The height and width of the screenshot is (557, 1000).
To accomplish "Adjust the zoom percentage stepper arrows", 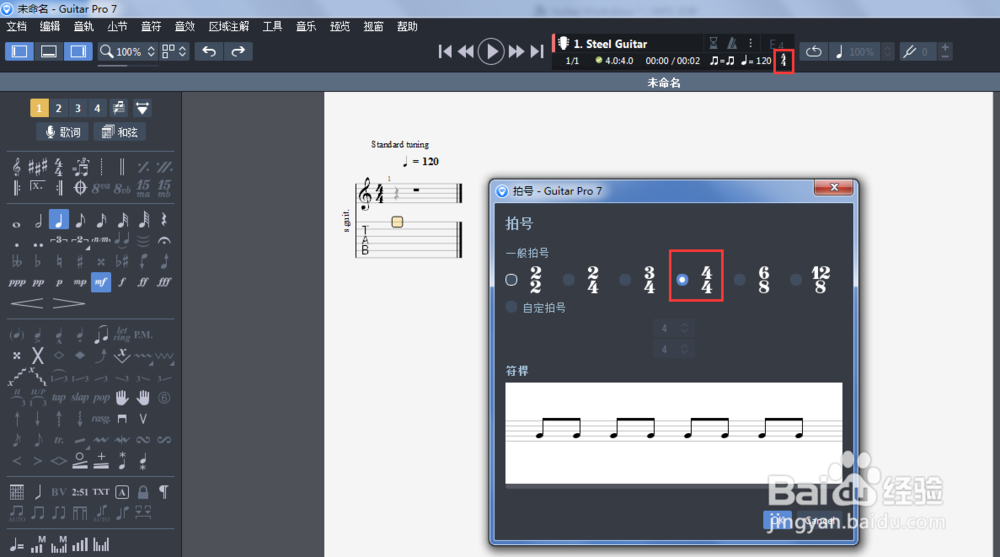I will (x=151, y=52).
